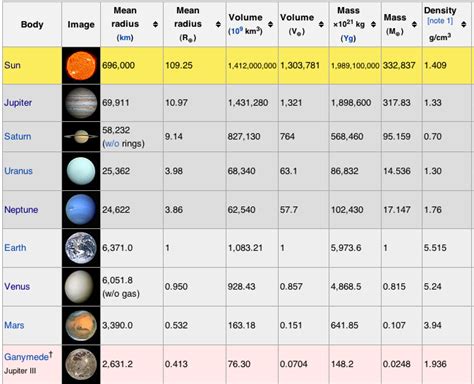474x384 pixels.
Task: Open the [note 1] reference in Density header
Action: (x=440, y=21)
